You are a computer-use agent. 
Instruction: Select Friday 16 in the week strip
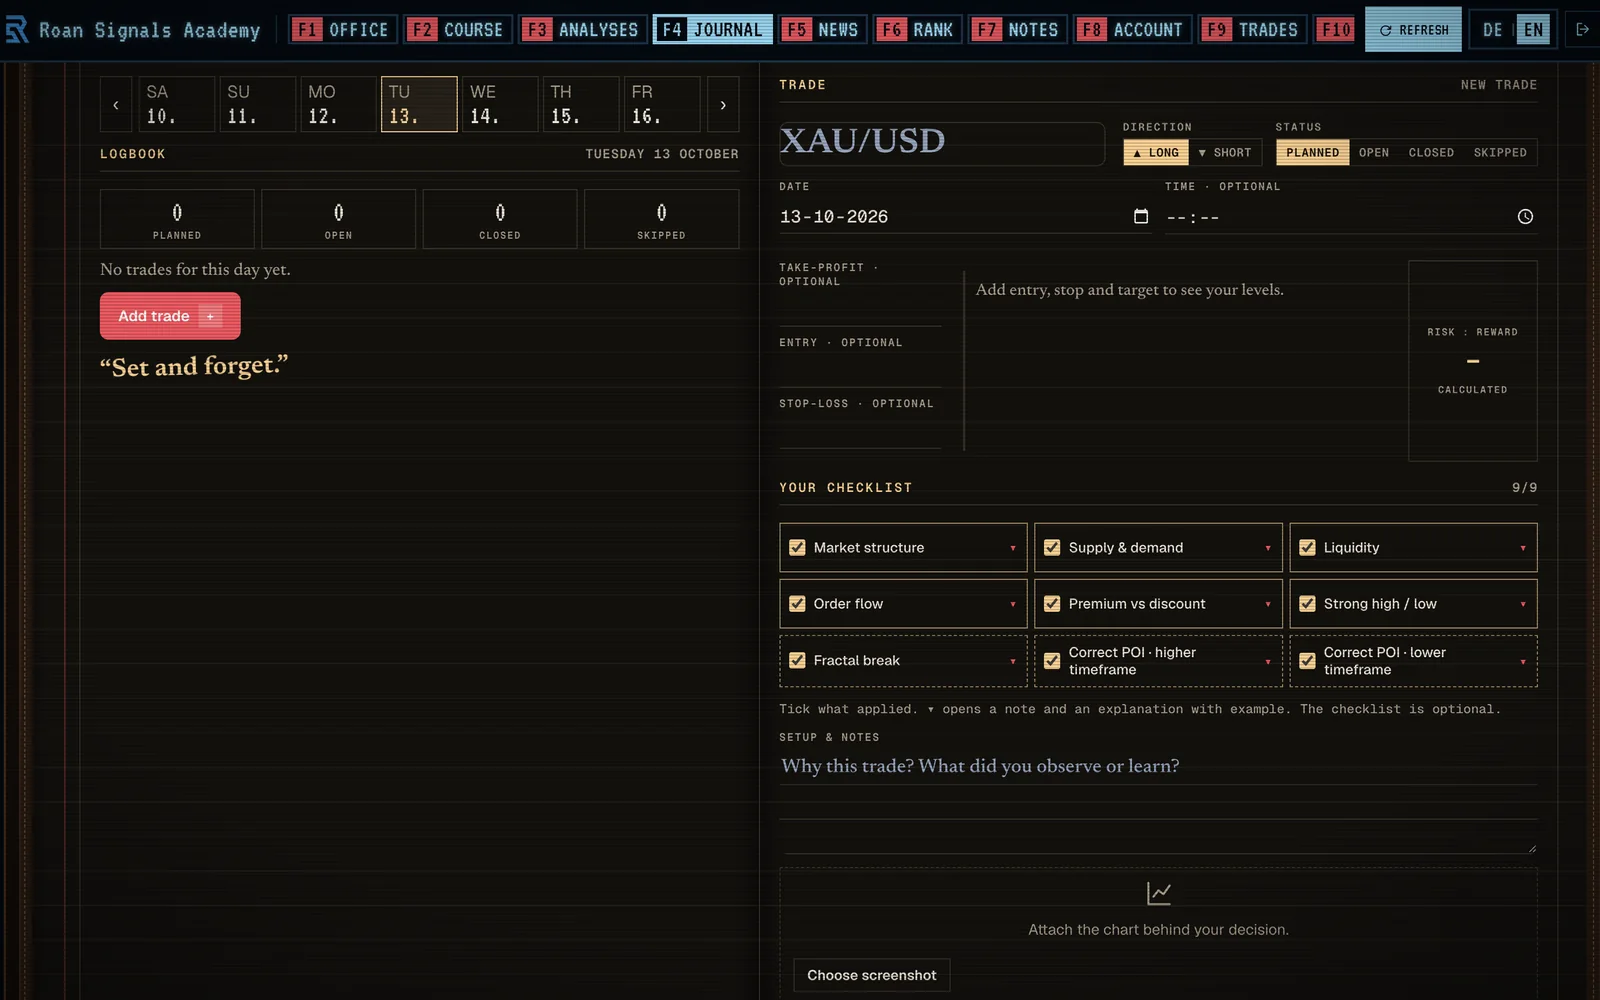661,104
